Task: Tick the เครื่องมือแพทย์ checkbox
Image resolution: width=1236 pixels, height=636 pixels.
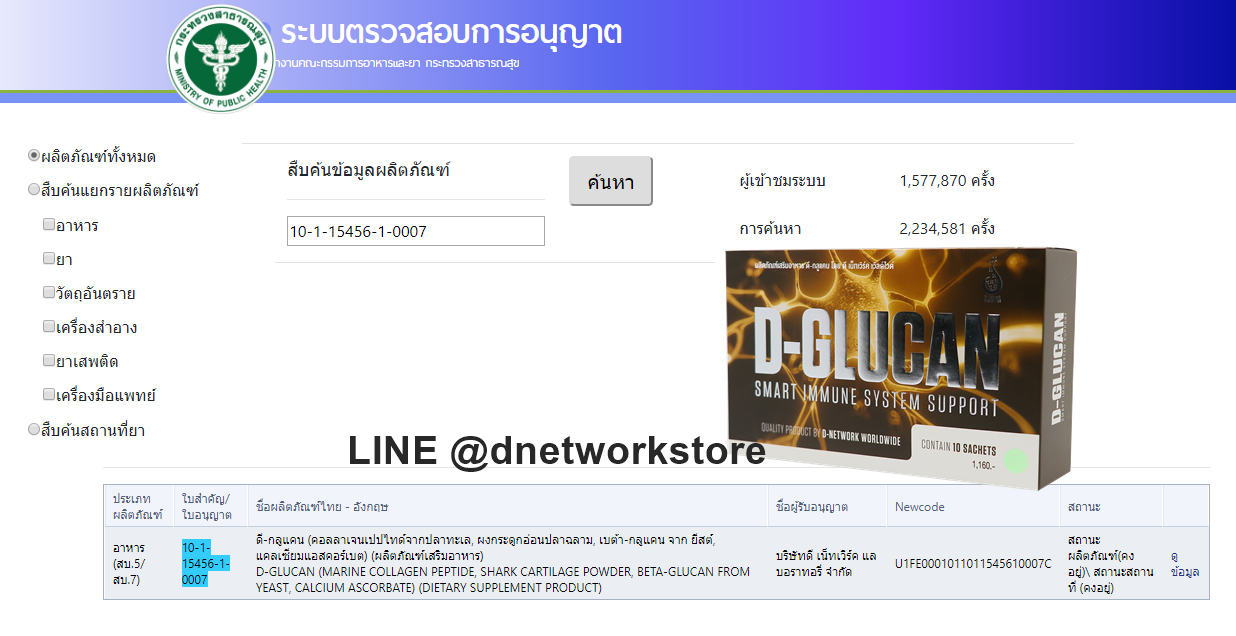Action: click(x=49, y=395)
